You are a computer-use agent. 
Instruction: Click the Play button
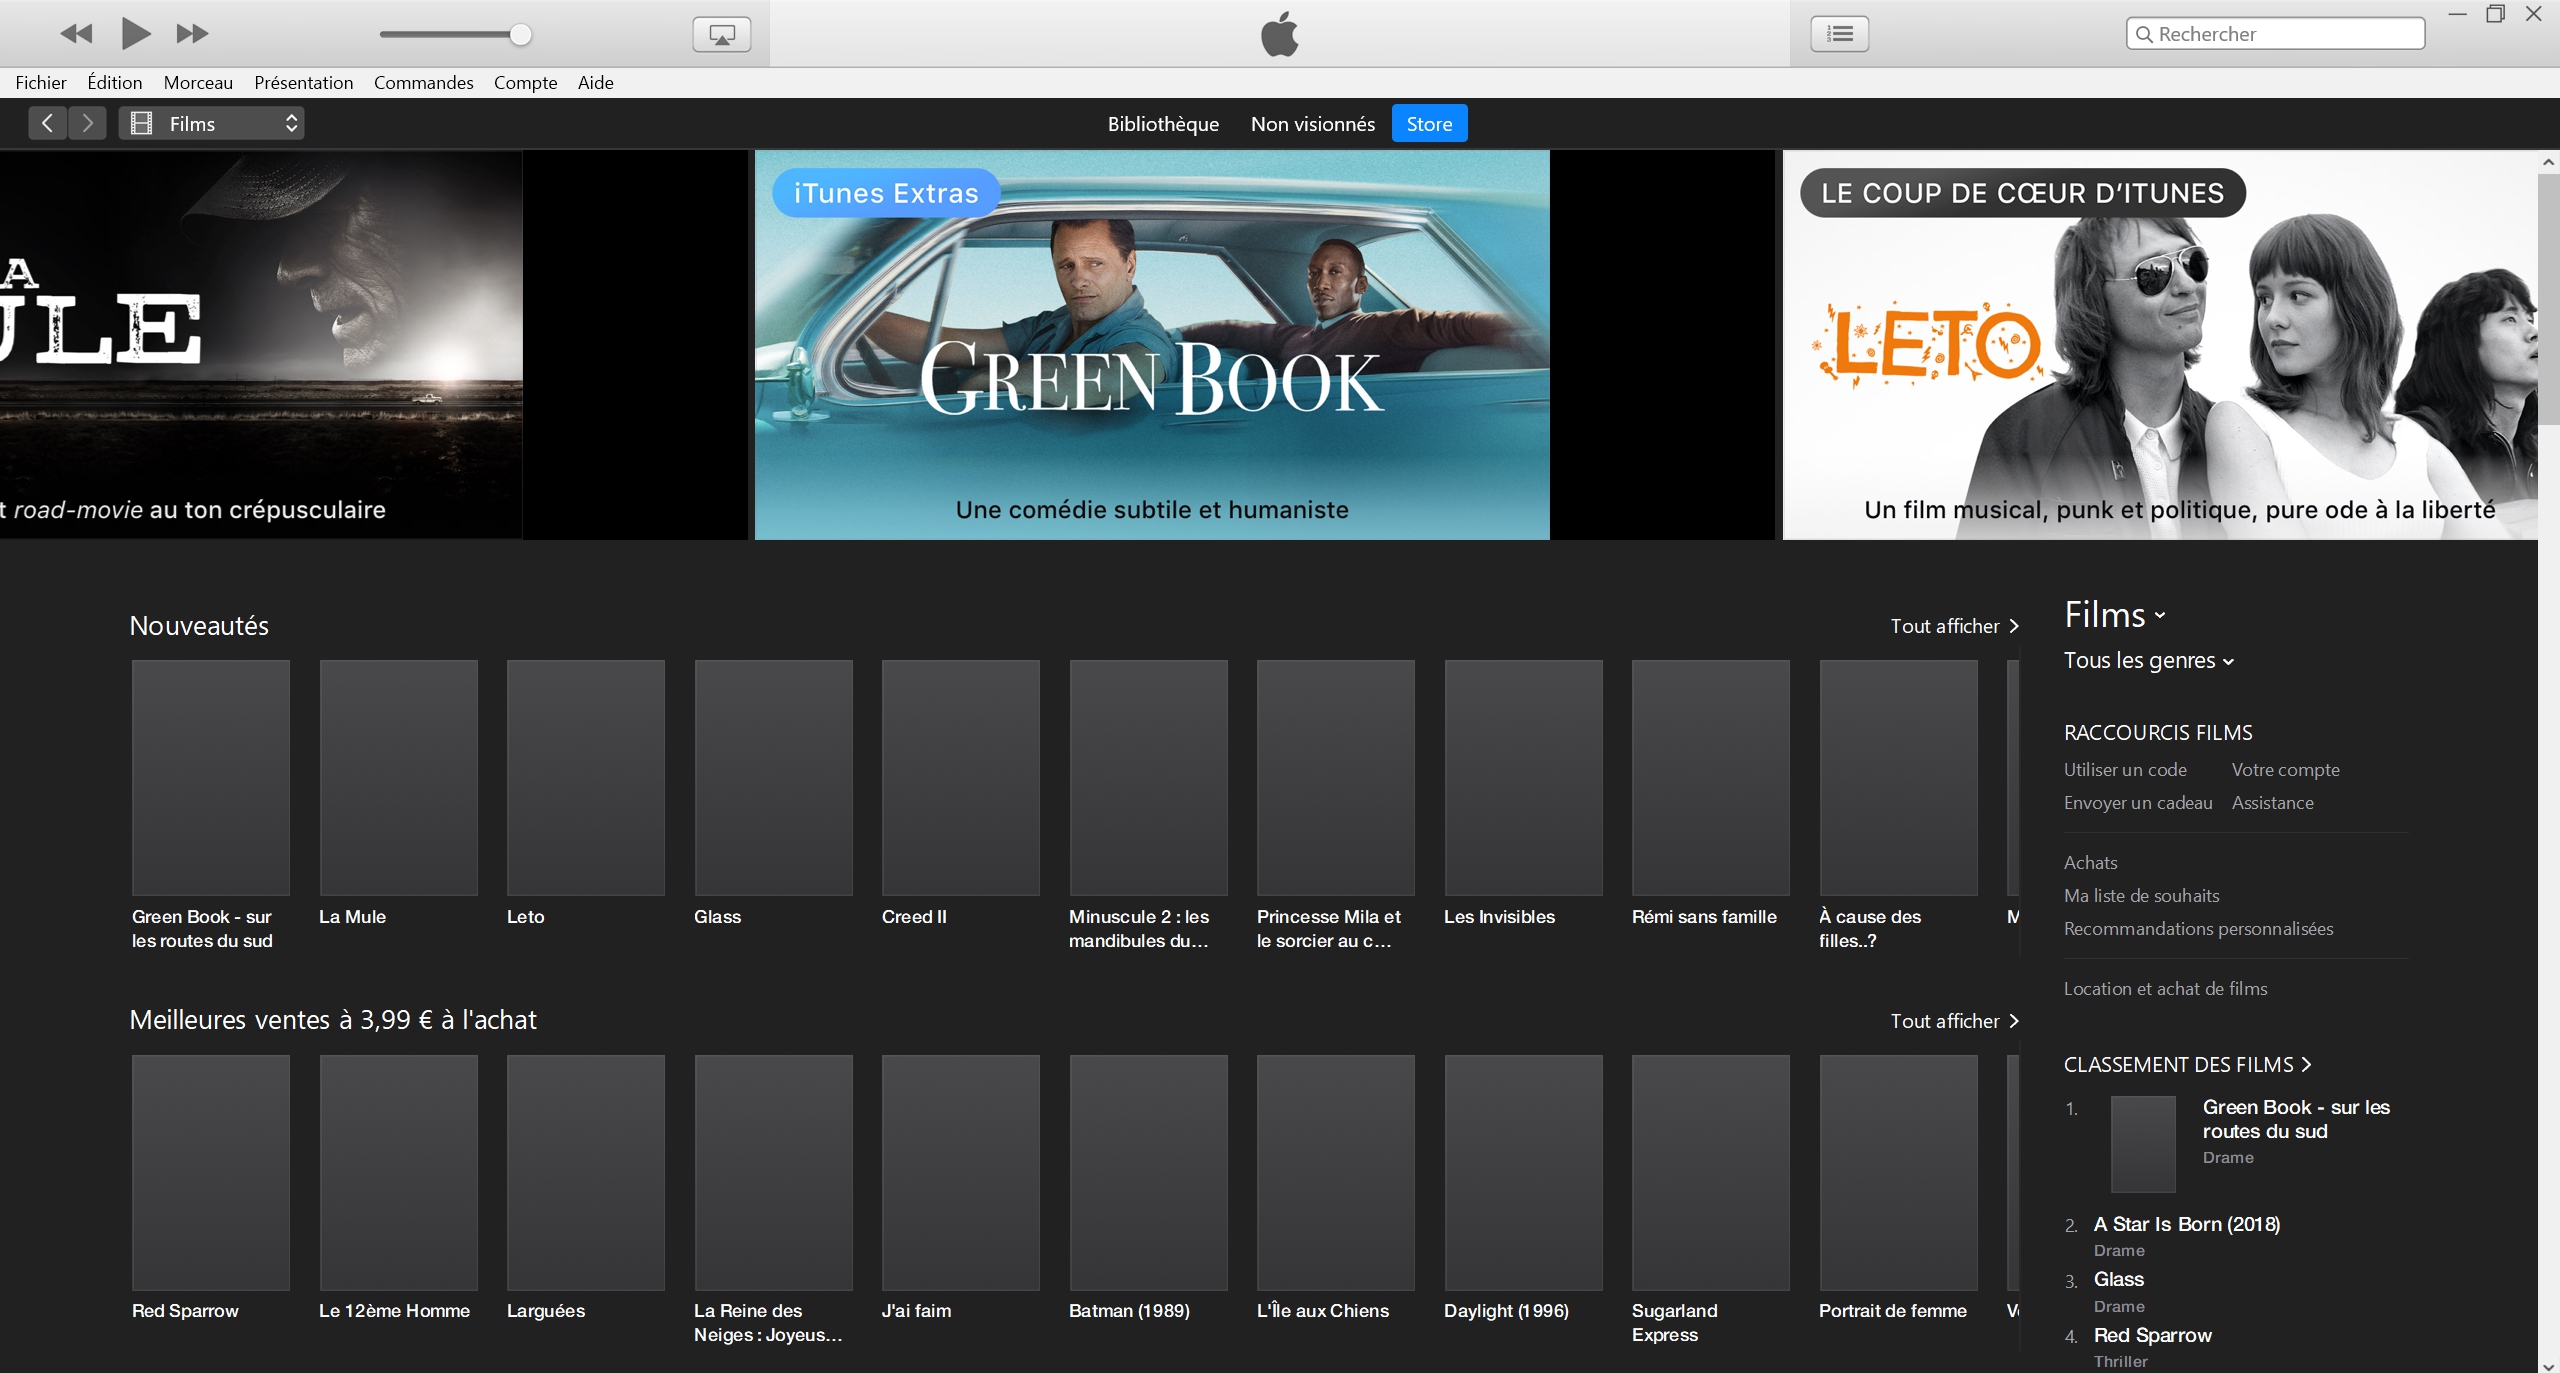click(135, 34)
